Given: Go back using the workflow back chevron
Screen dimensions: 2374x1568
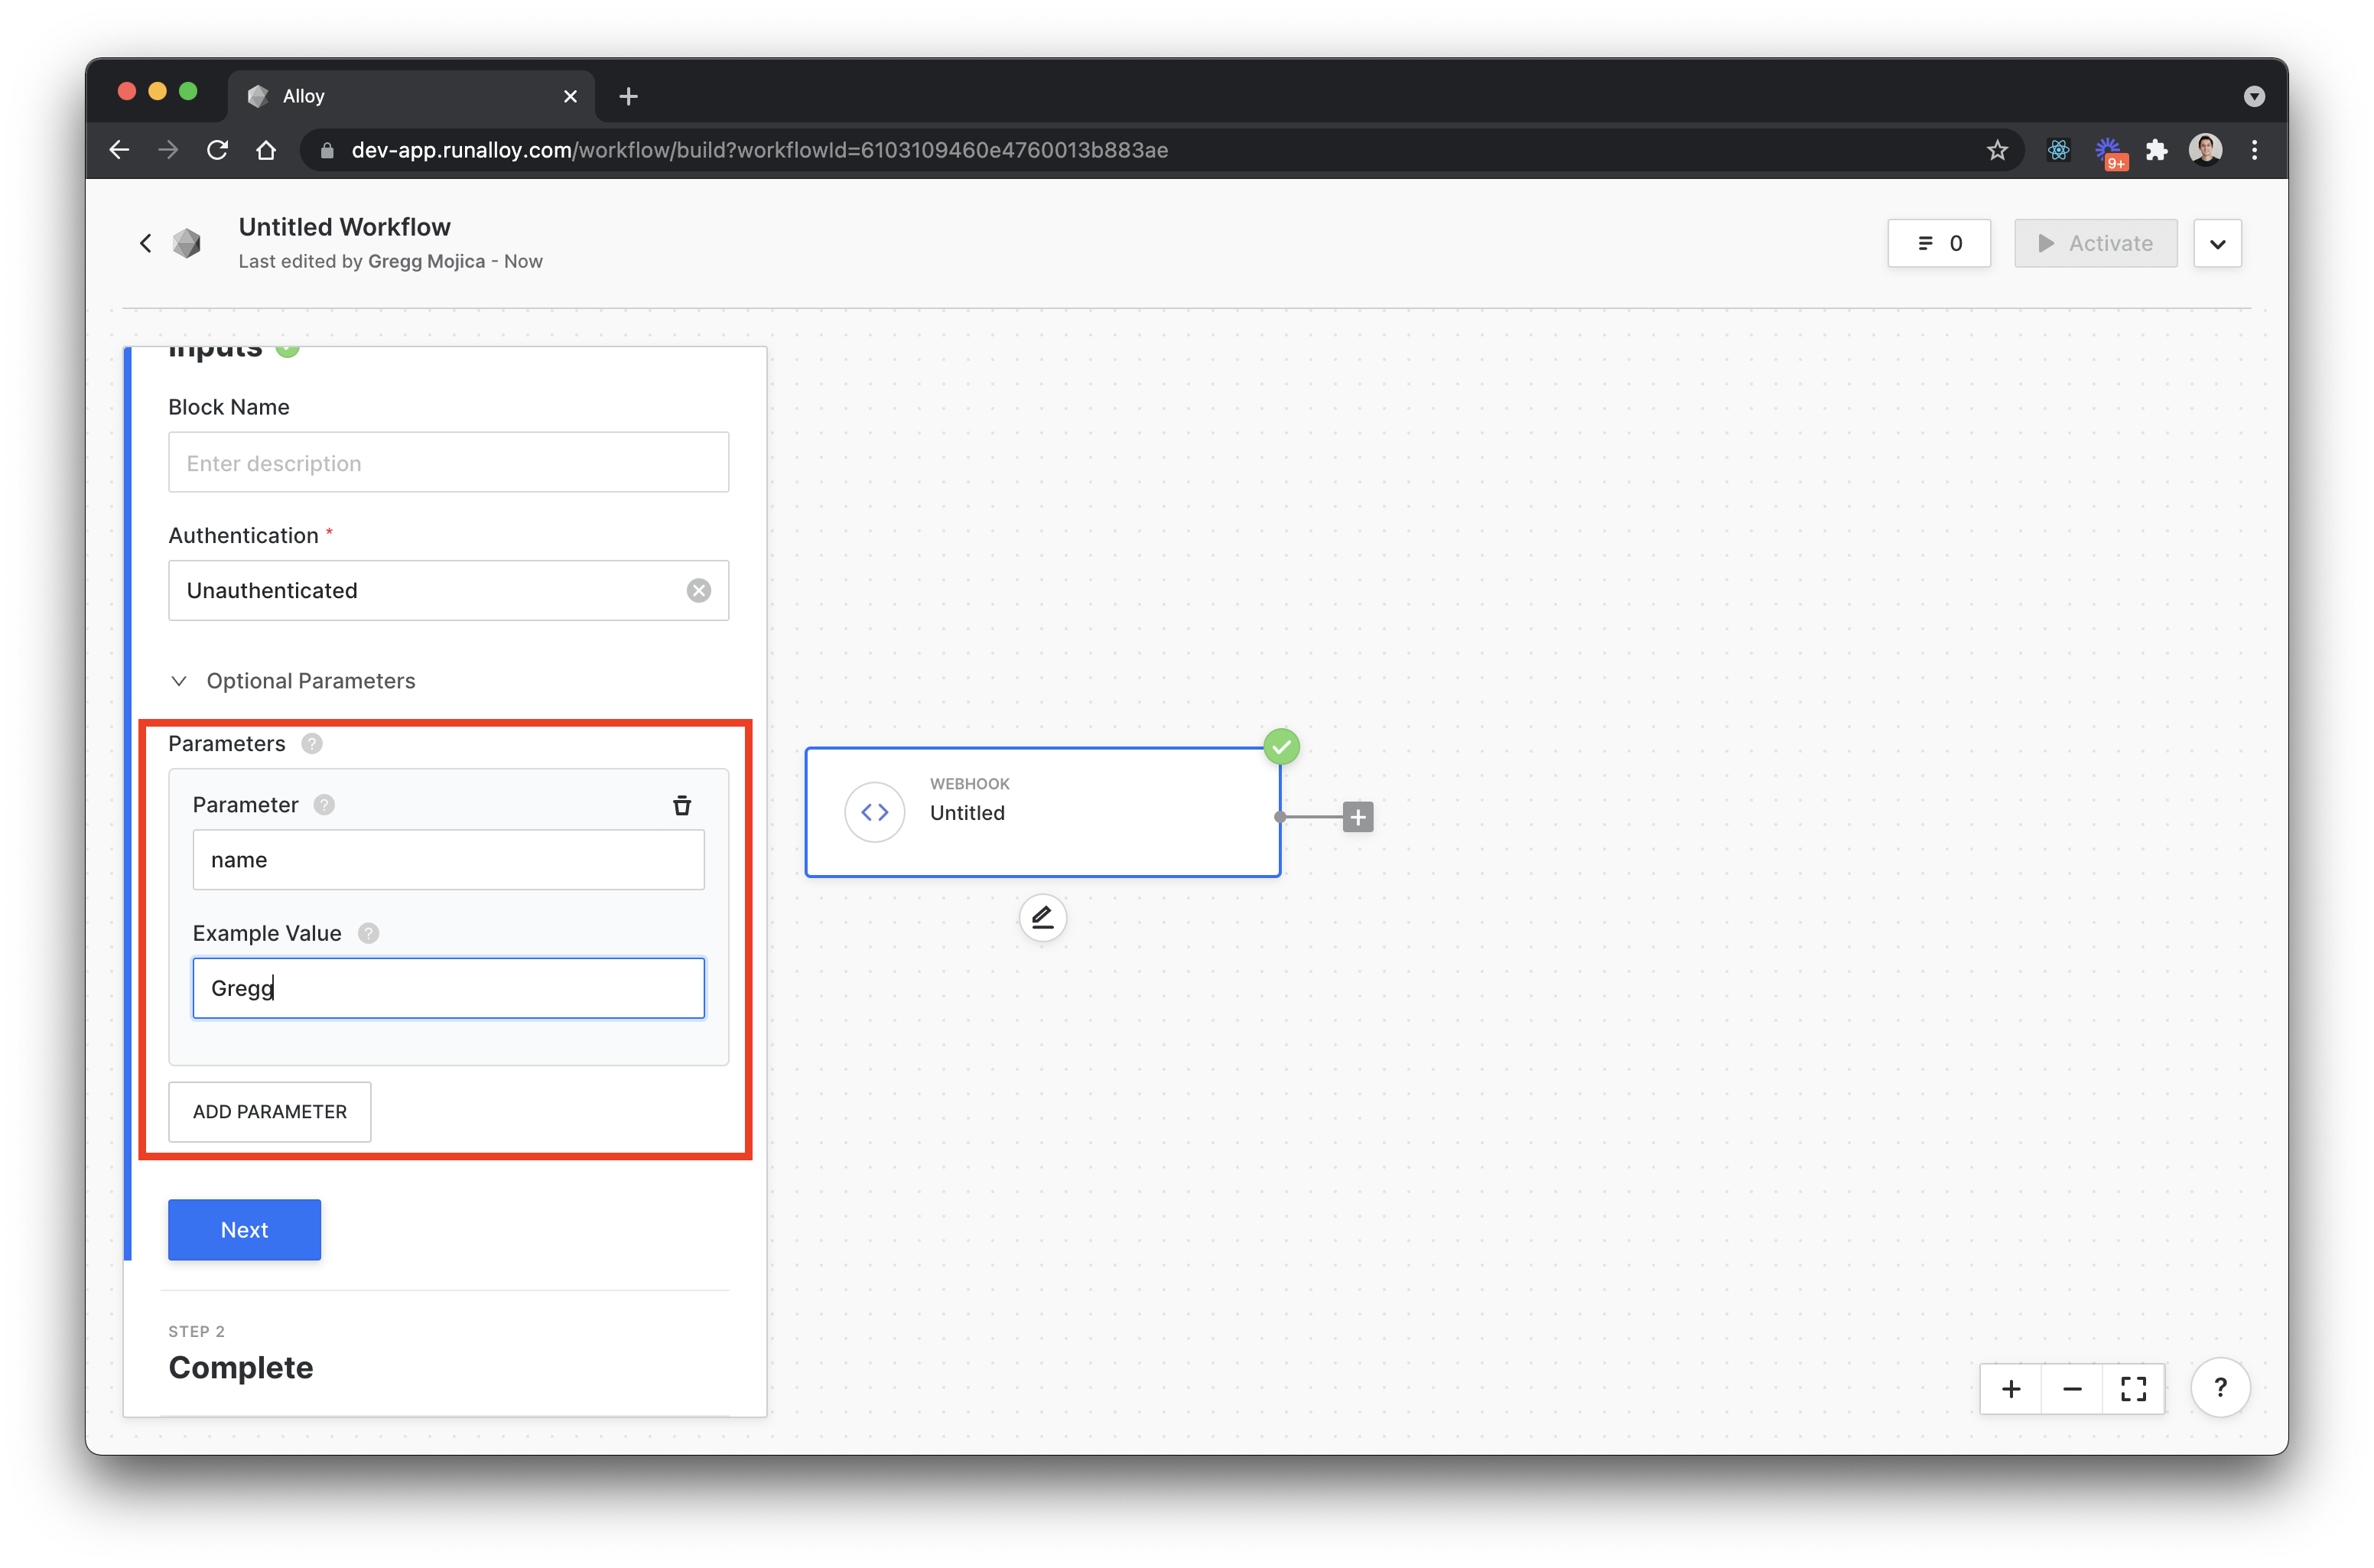Looking at the screenshot, I should [x=146, y=243].
